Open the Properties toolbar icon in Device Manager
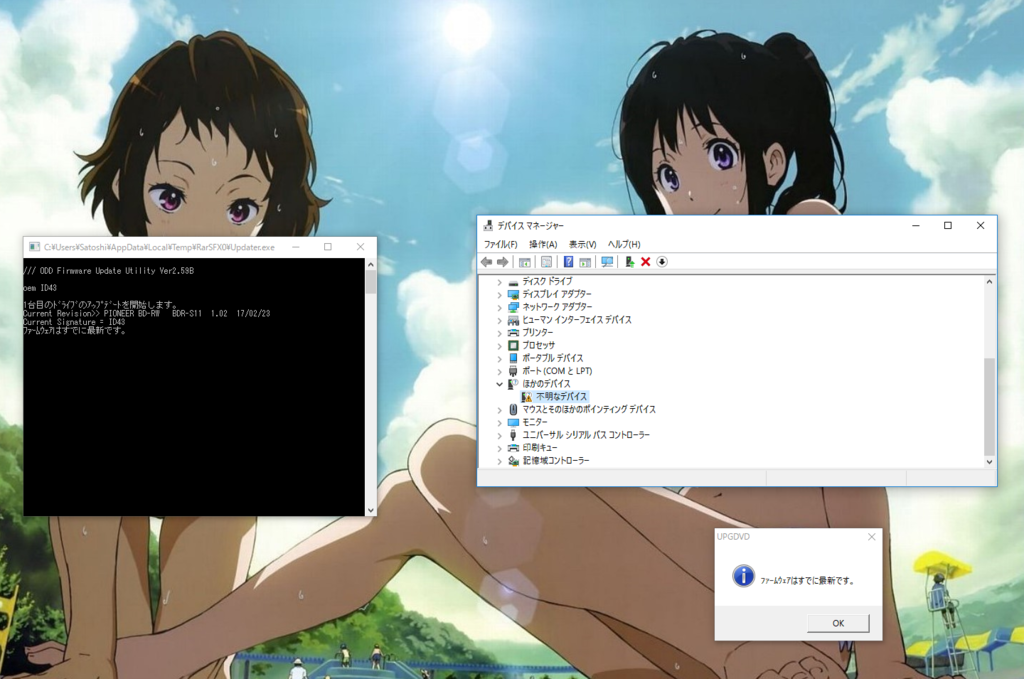 [x=547, y=262]
